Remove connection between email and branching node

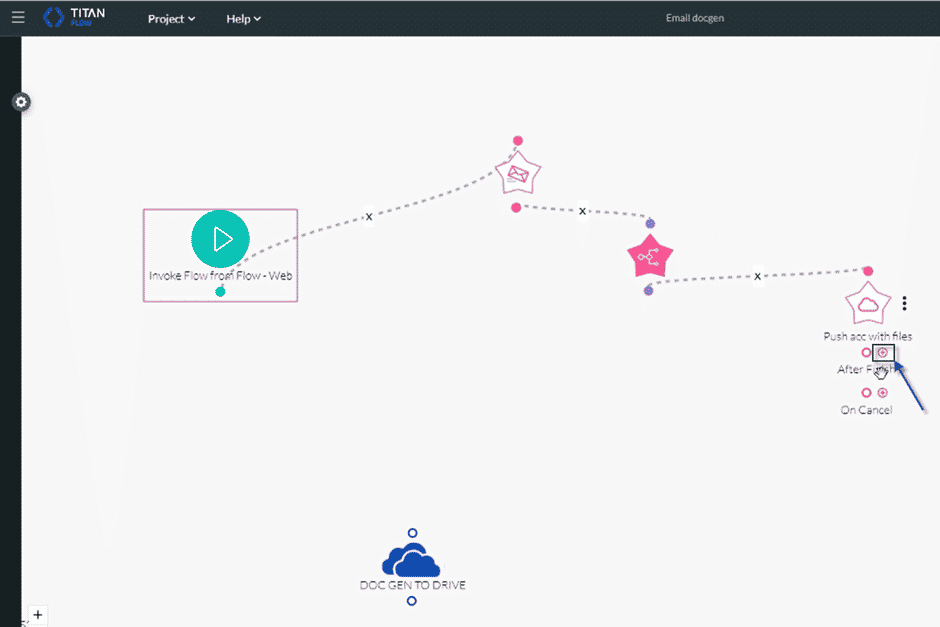(582, 211)
